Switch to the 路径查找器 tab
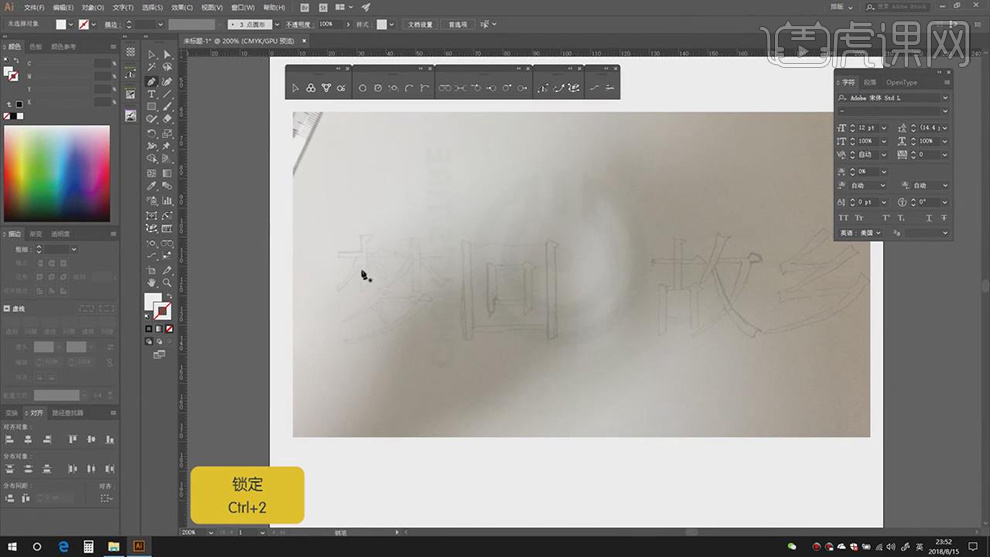 click(67, 412)
